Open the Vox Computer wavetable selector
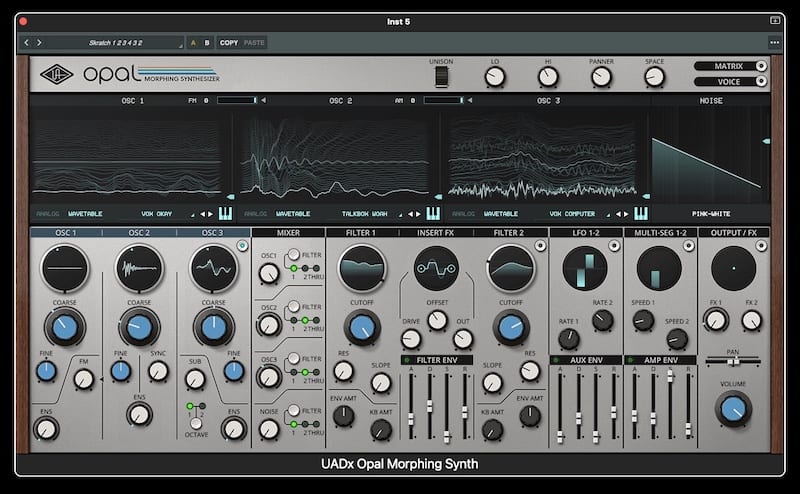 pyautogui.click(x=572, y=214)
